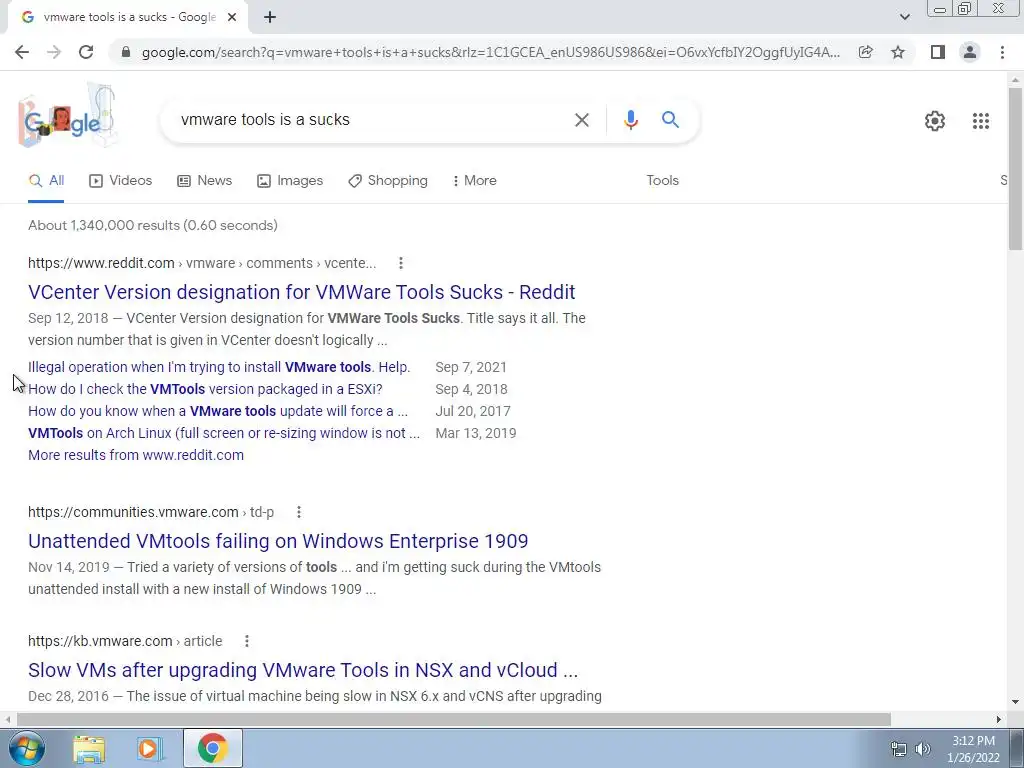Launch Windows Media Player from taskbar
Image resolution: width=1024 pixels, height=768 pixels.
[150, 749]
